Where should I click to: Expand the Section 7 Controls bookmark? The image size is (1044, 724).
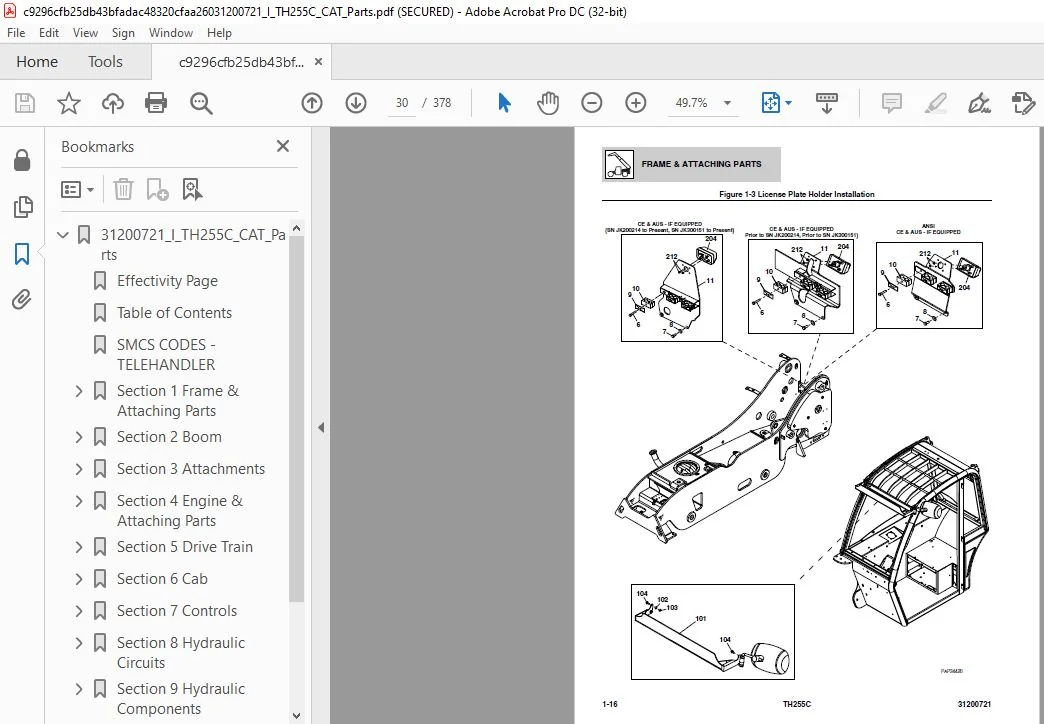[x=79, y=611]
